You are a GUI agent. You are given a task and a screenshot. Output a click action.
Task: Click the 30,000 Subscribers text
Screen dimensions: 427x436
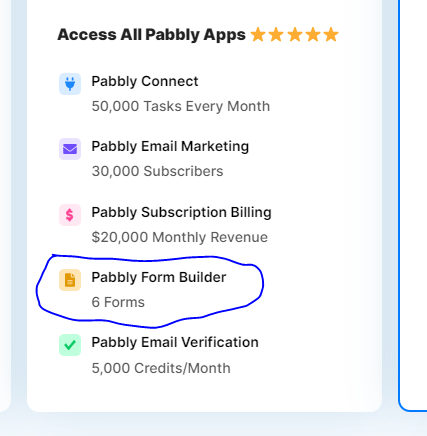[x=157, y=171]
